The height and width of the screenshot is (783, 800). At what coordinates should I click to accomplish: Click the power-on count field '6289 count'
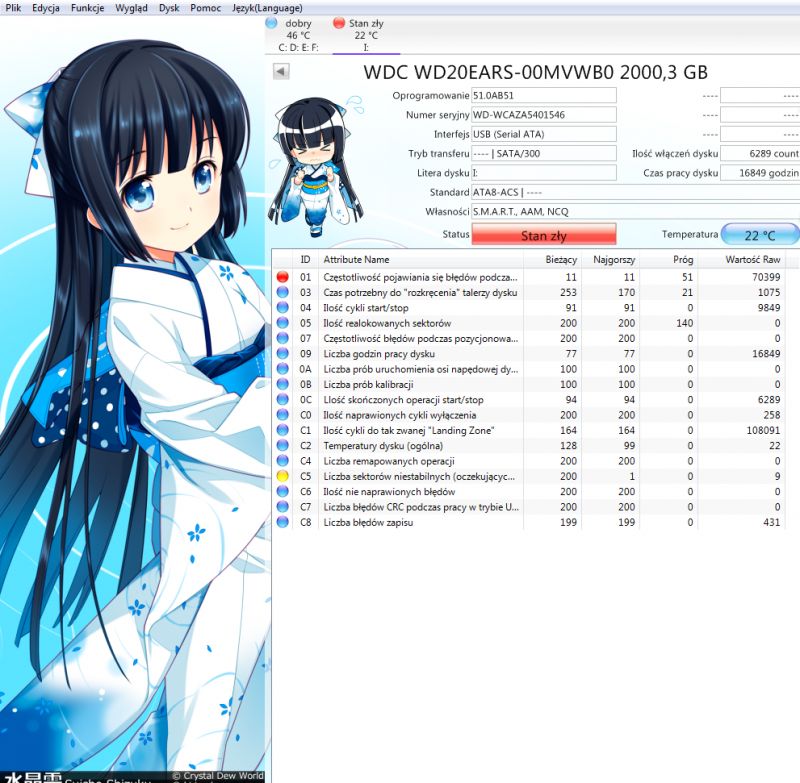point(760,154)
